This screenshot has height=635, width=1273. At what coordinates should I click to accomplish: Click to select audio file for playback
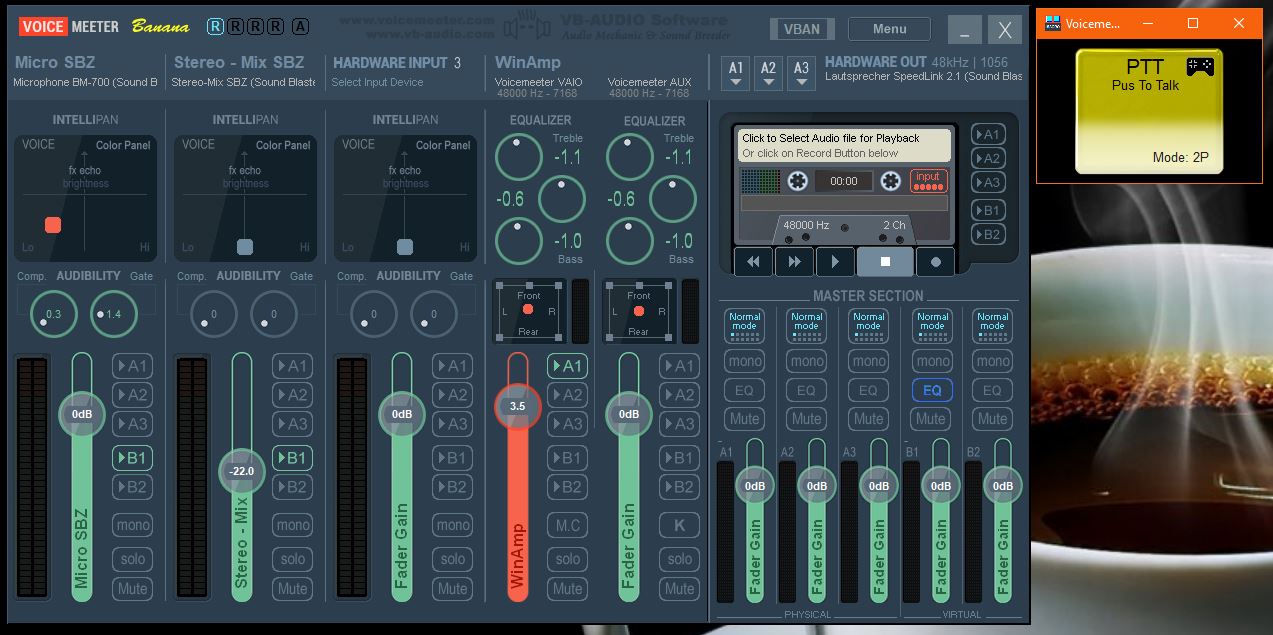click(x=844, y=146)
